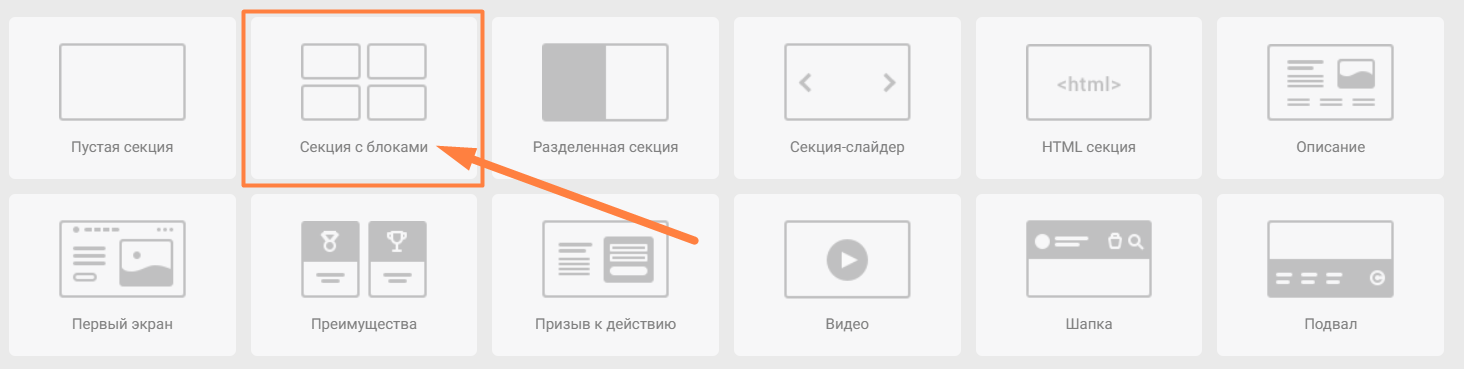Select the Пустая секция empty frame icon
This screenshot has width=1464, height=369.
click(x=122, y=82)
